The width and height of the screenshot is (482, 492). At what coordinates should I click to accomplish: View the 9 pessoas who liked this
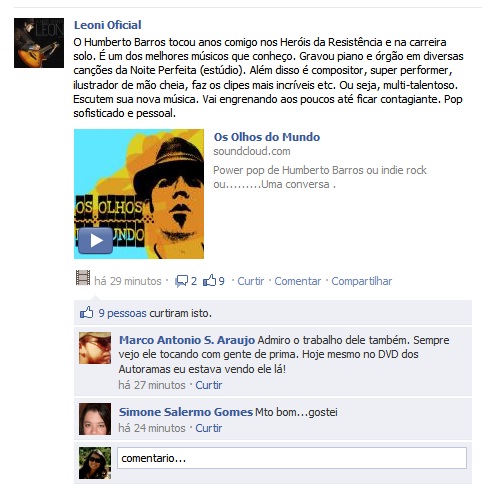(x=122, y=313)
